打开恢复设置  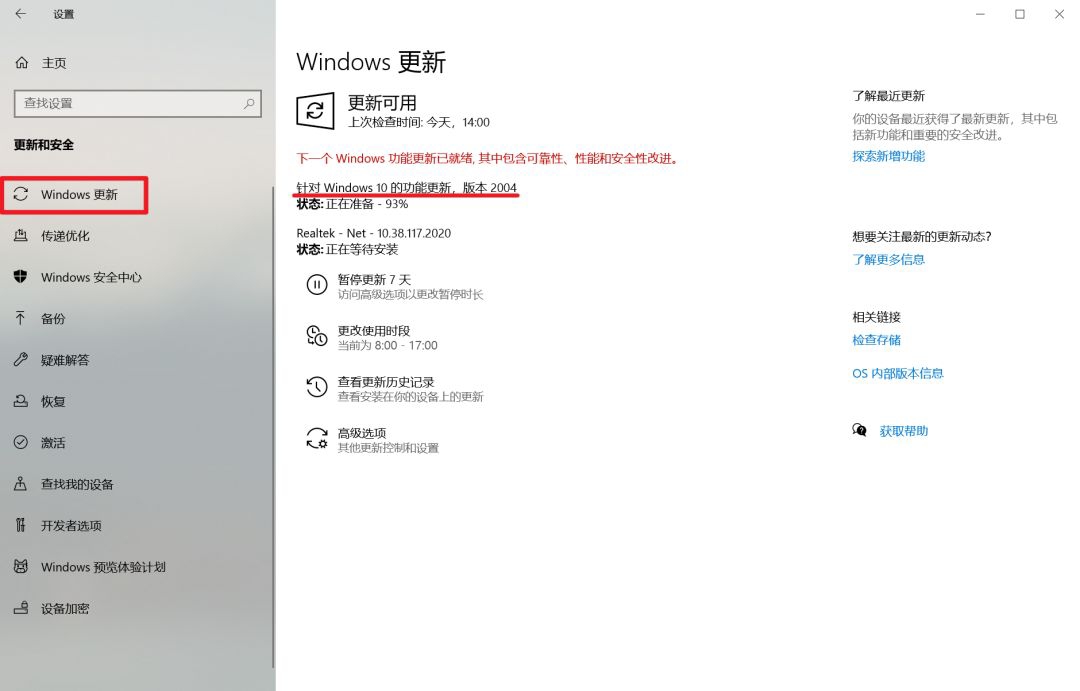58,401
